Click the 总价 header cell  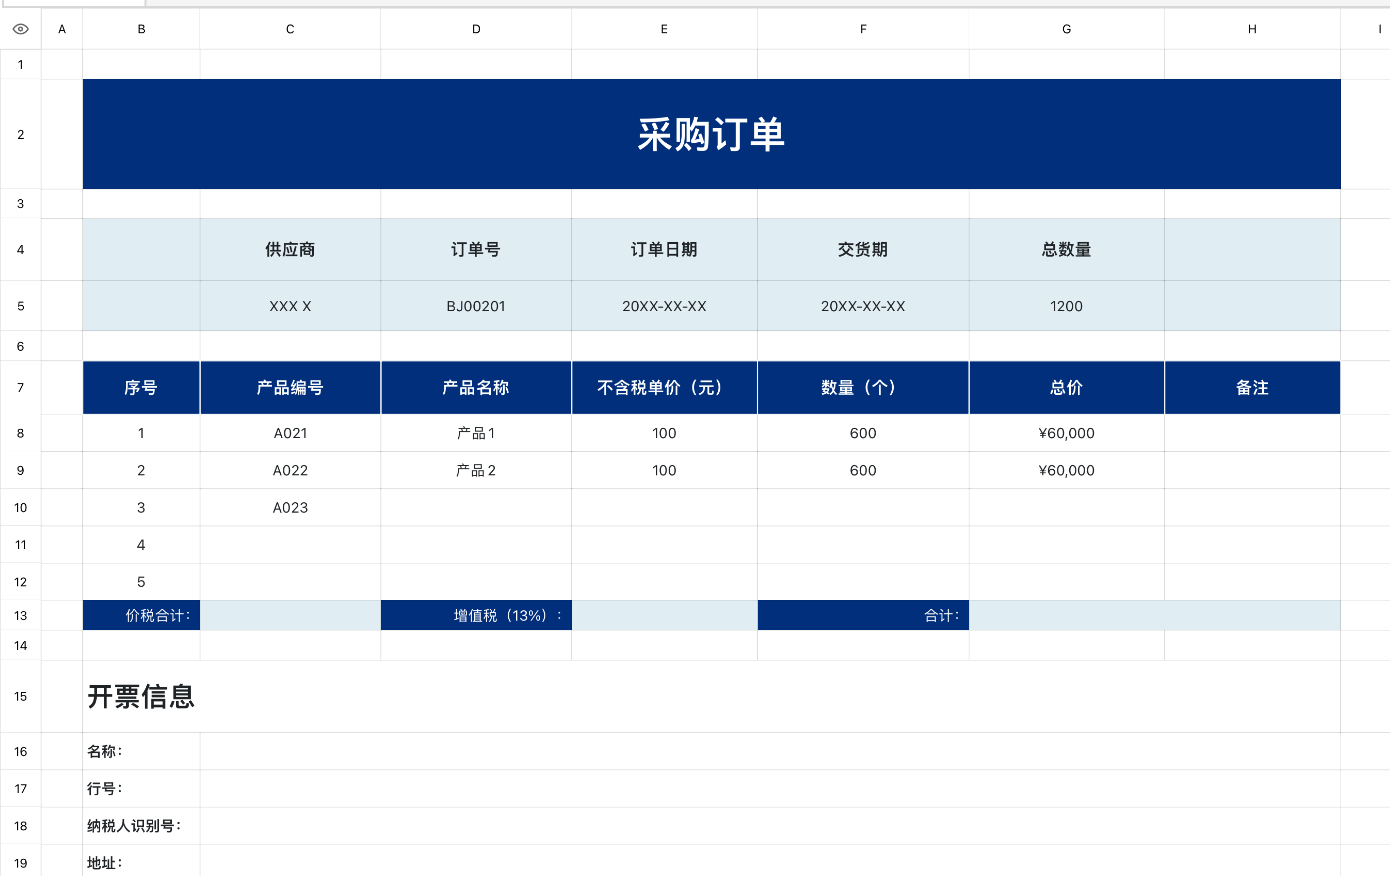(x=1067, y=387)
